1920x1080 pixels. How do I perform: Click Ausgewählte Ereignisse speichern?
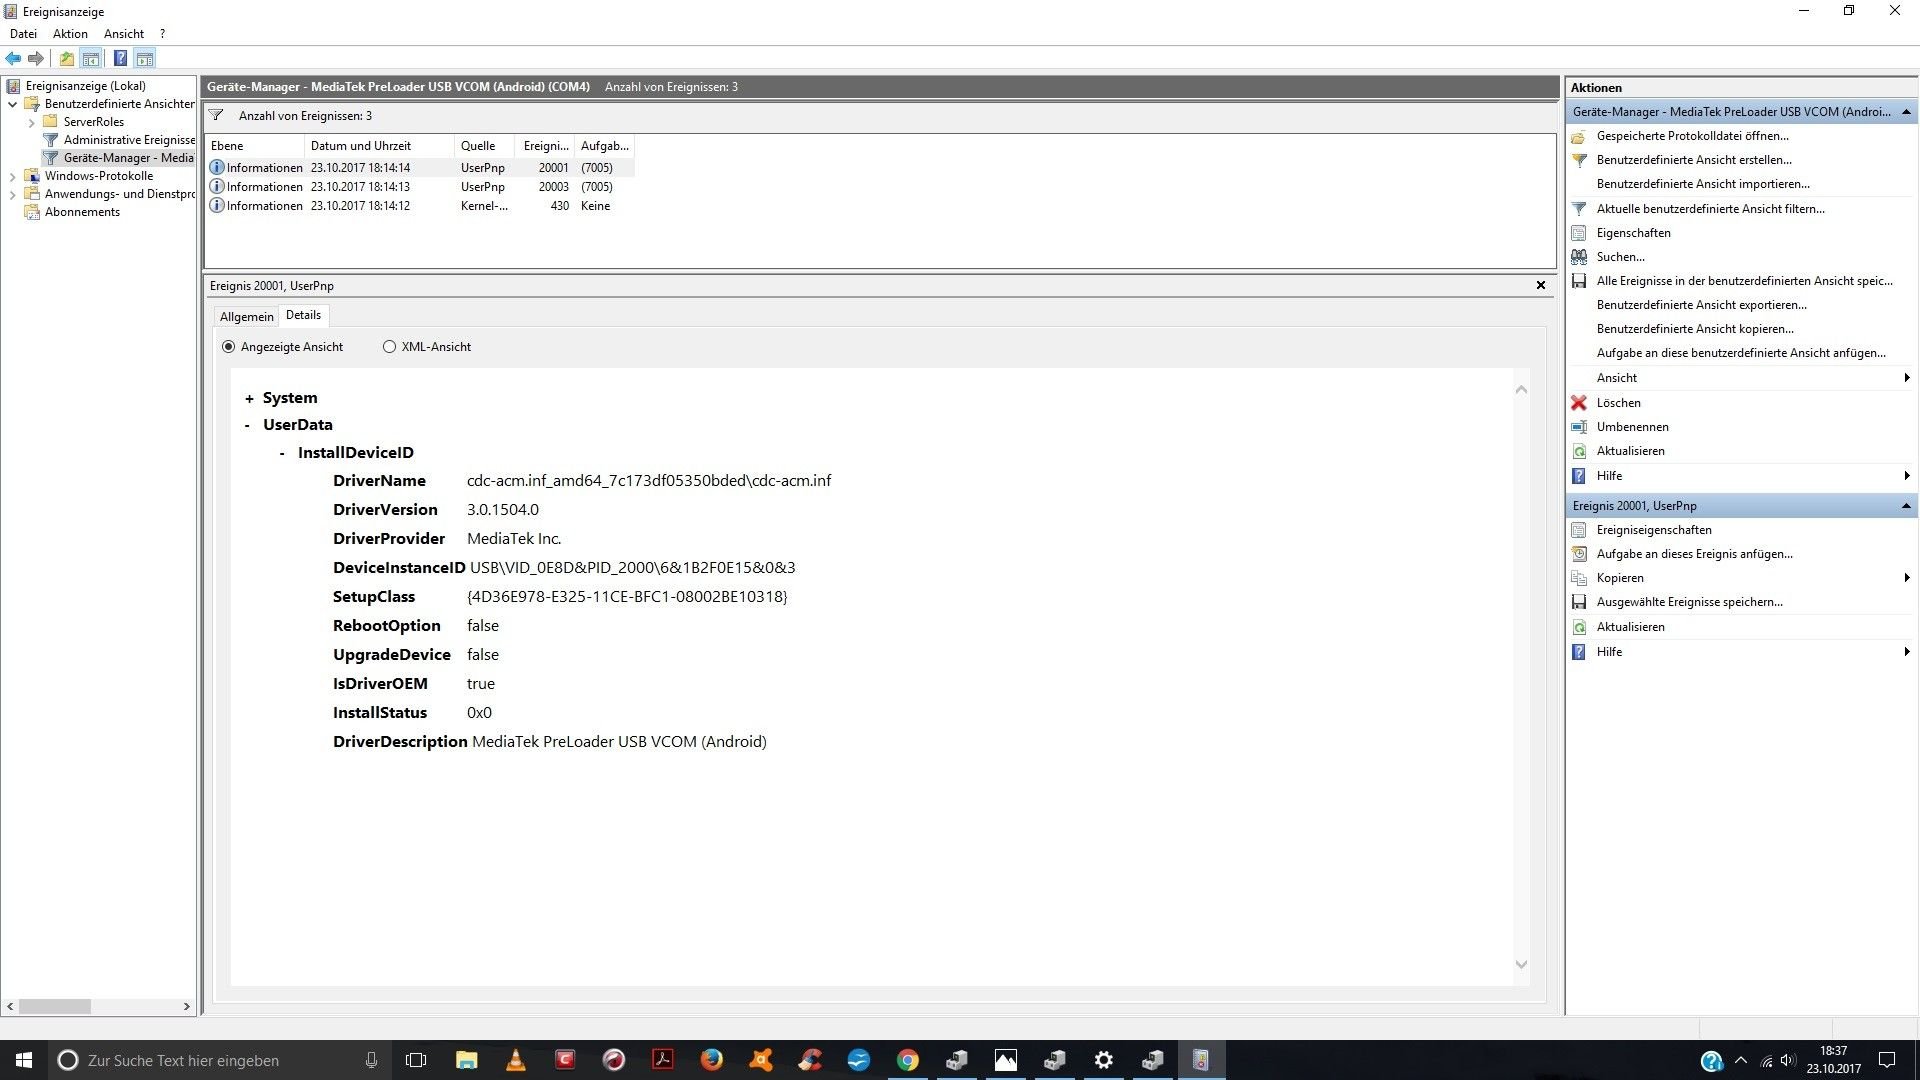click(x=1689, y=601)
